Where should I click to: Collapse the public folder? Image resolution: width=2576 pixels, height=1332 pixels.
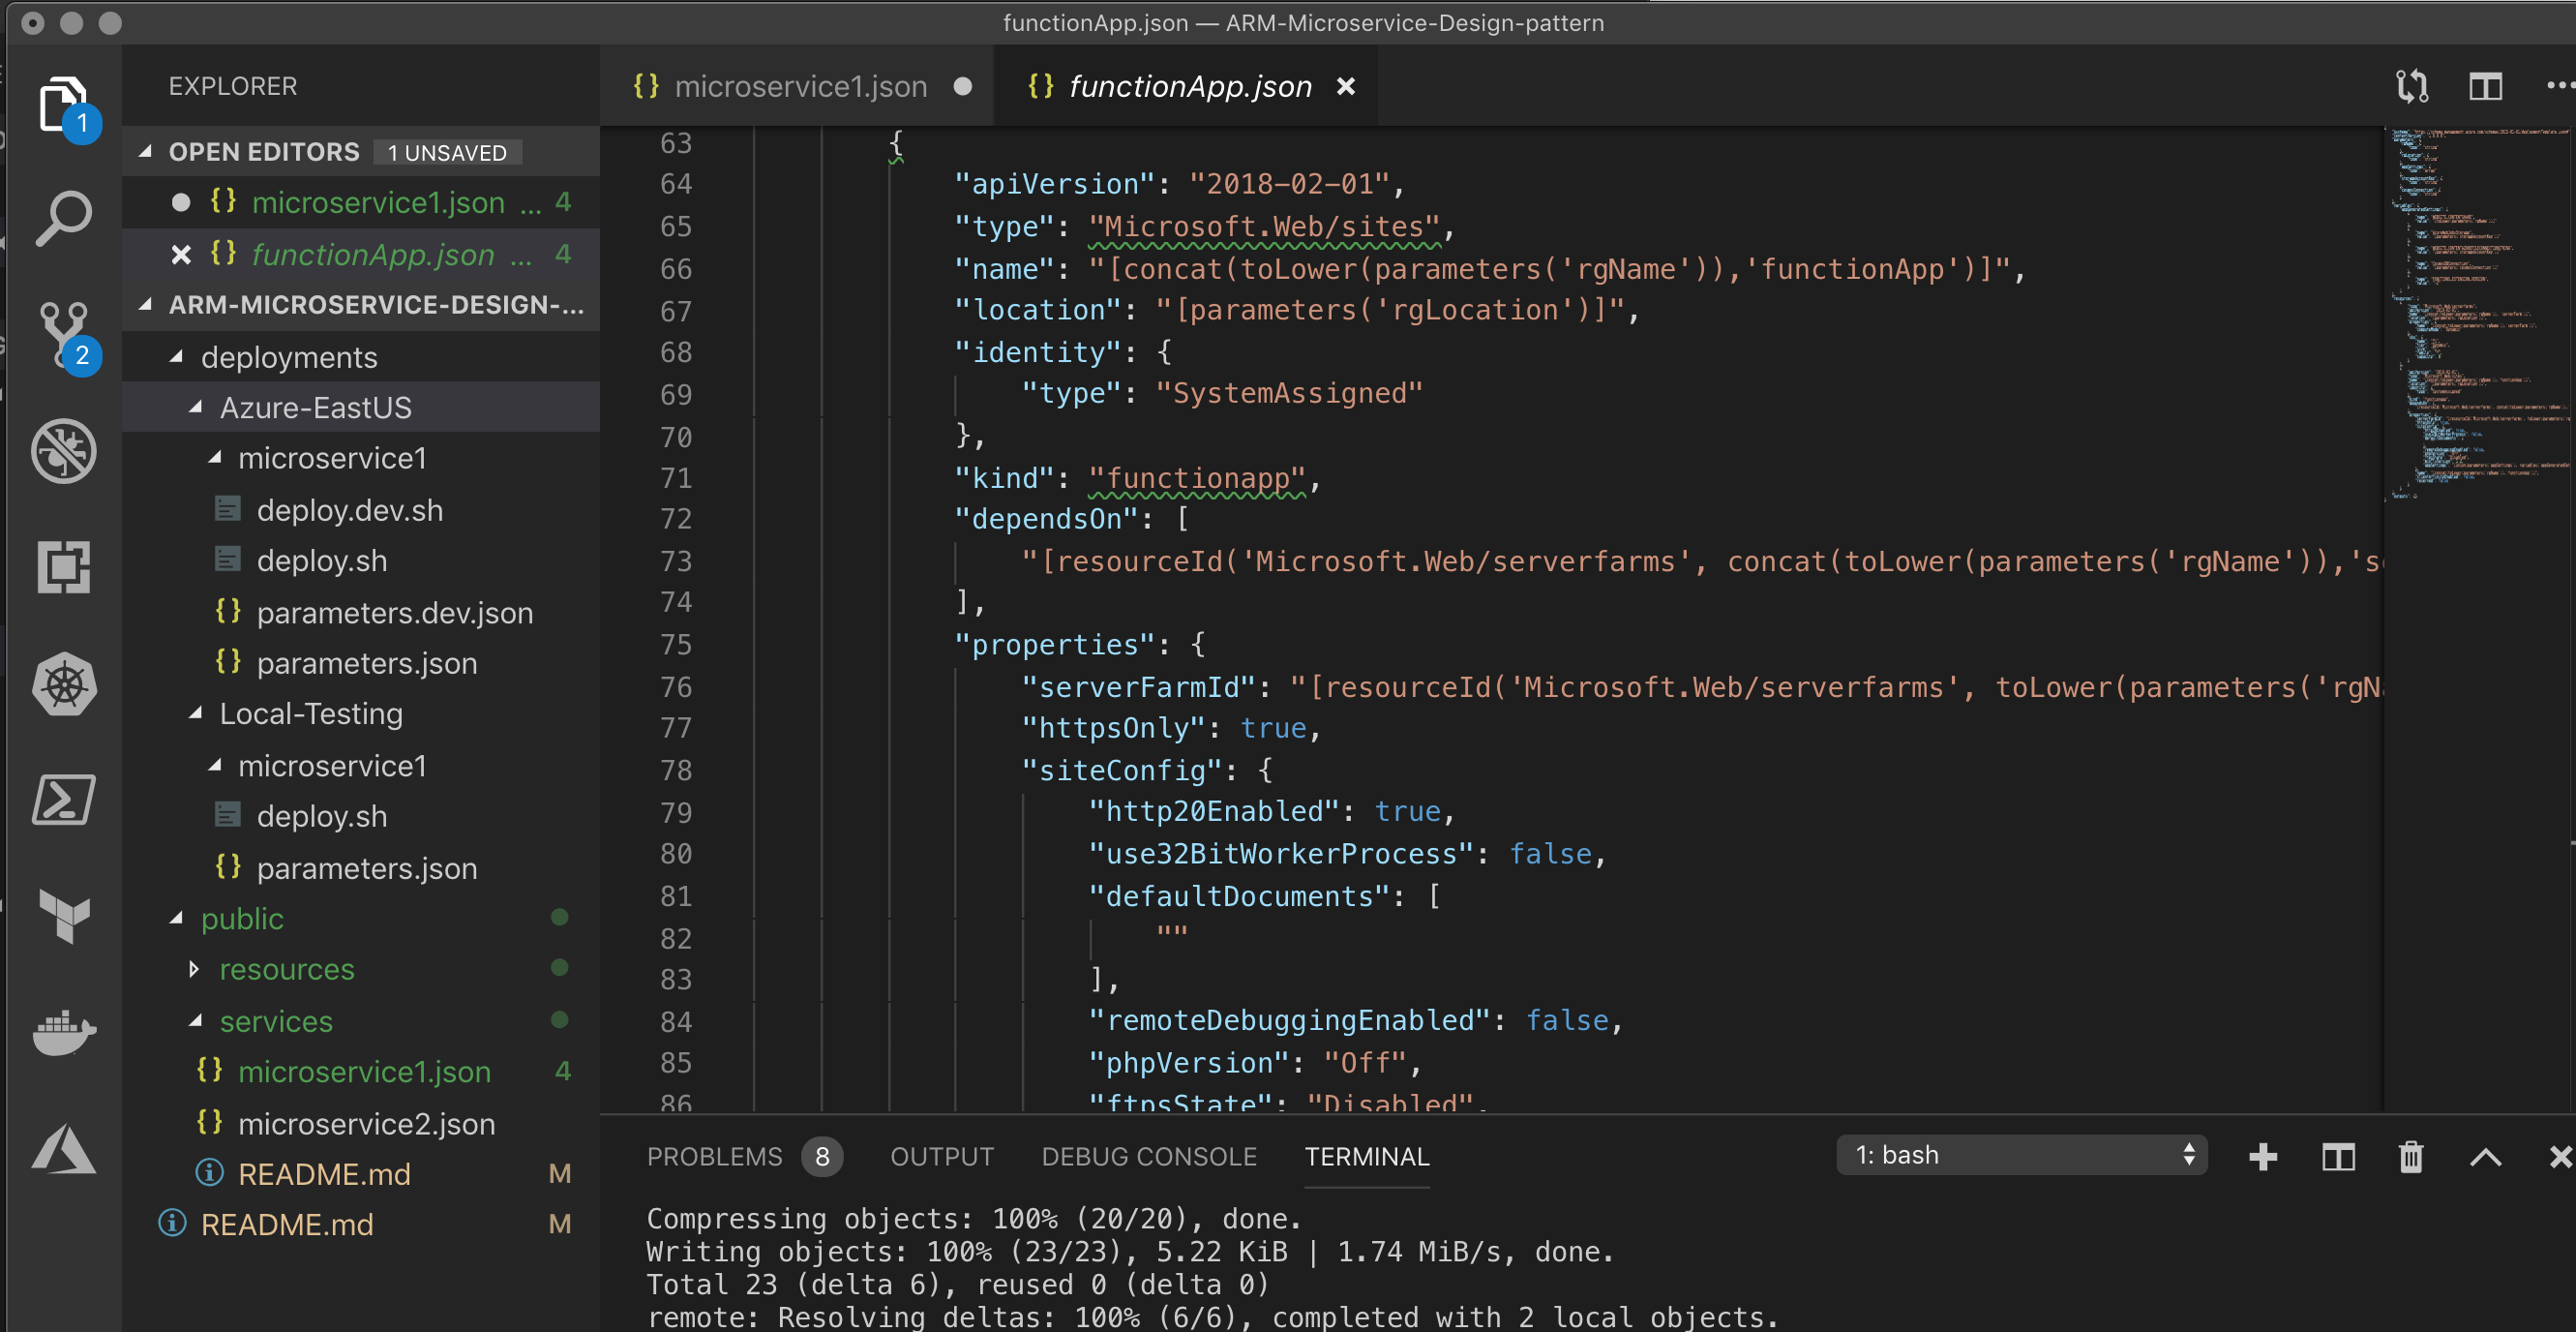click(x=177, y=918)
